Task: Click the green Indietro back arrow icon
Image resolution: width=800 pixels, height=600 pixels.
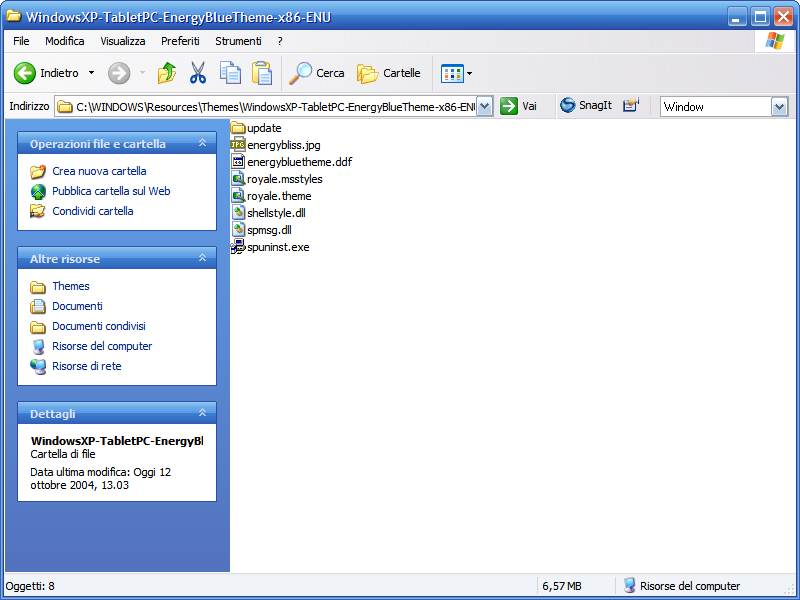Action: click(x=24, y=73)
